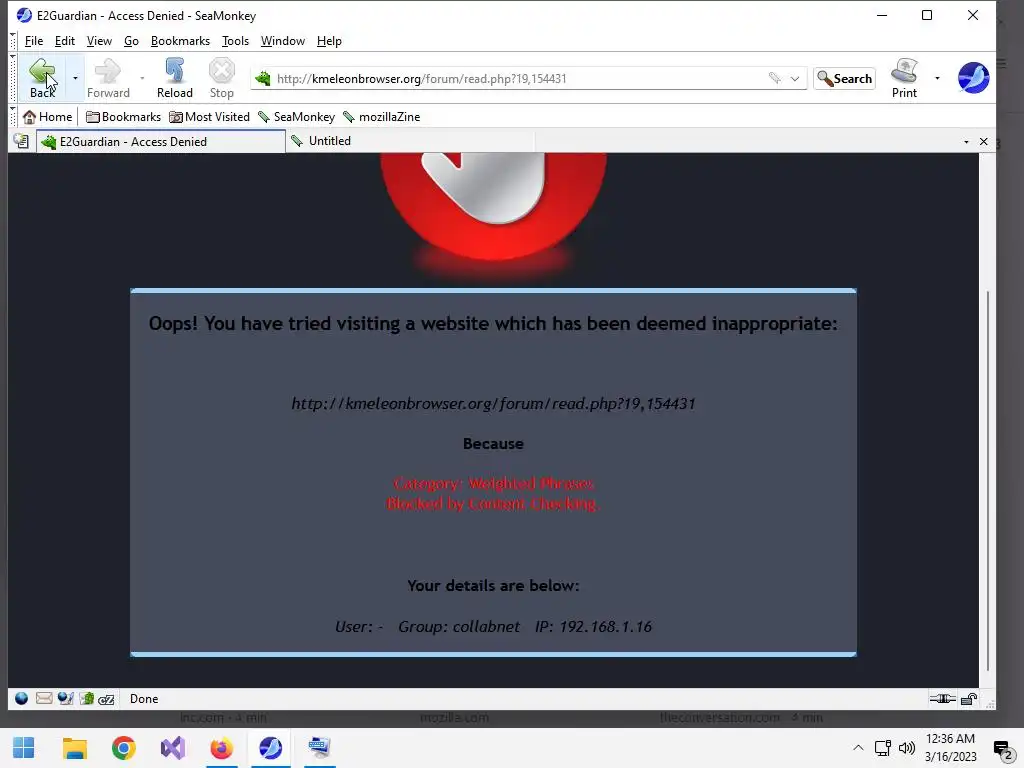Open the SeaMonkey bookmark link
The height and width of the screenshot is (768, 1024).
coord(296,117)
